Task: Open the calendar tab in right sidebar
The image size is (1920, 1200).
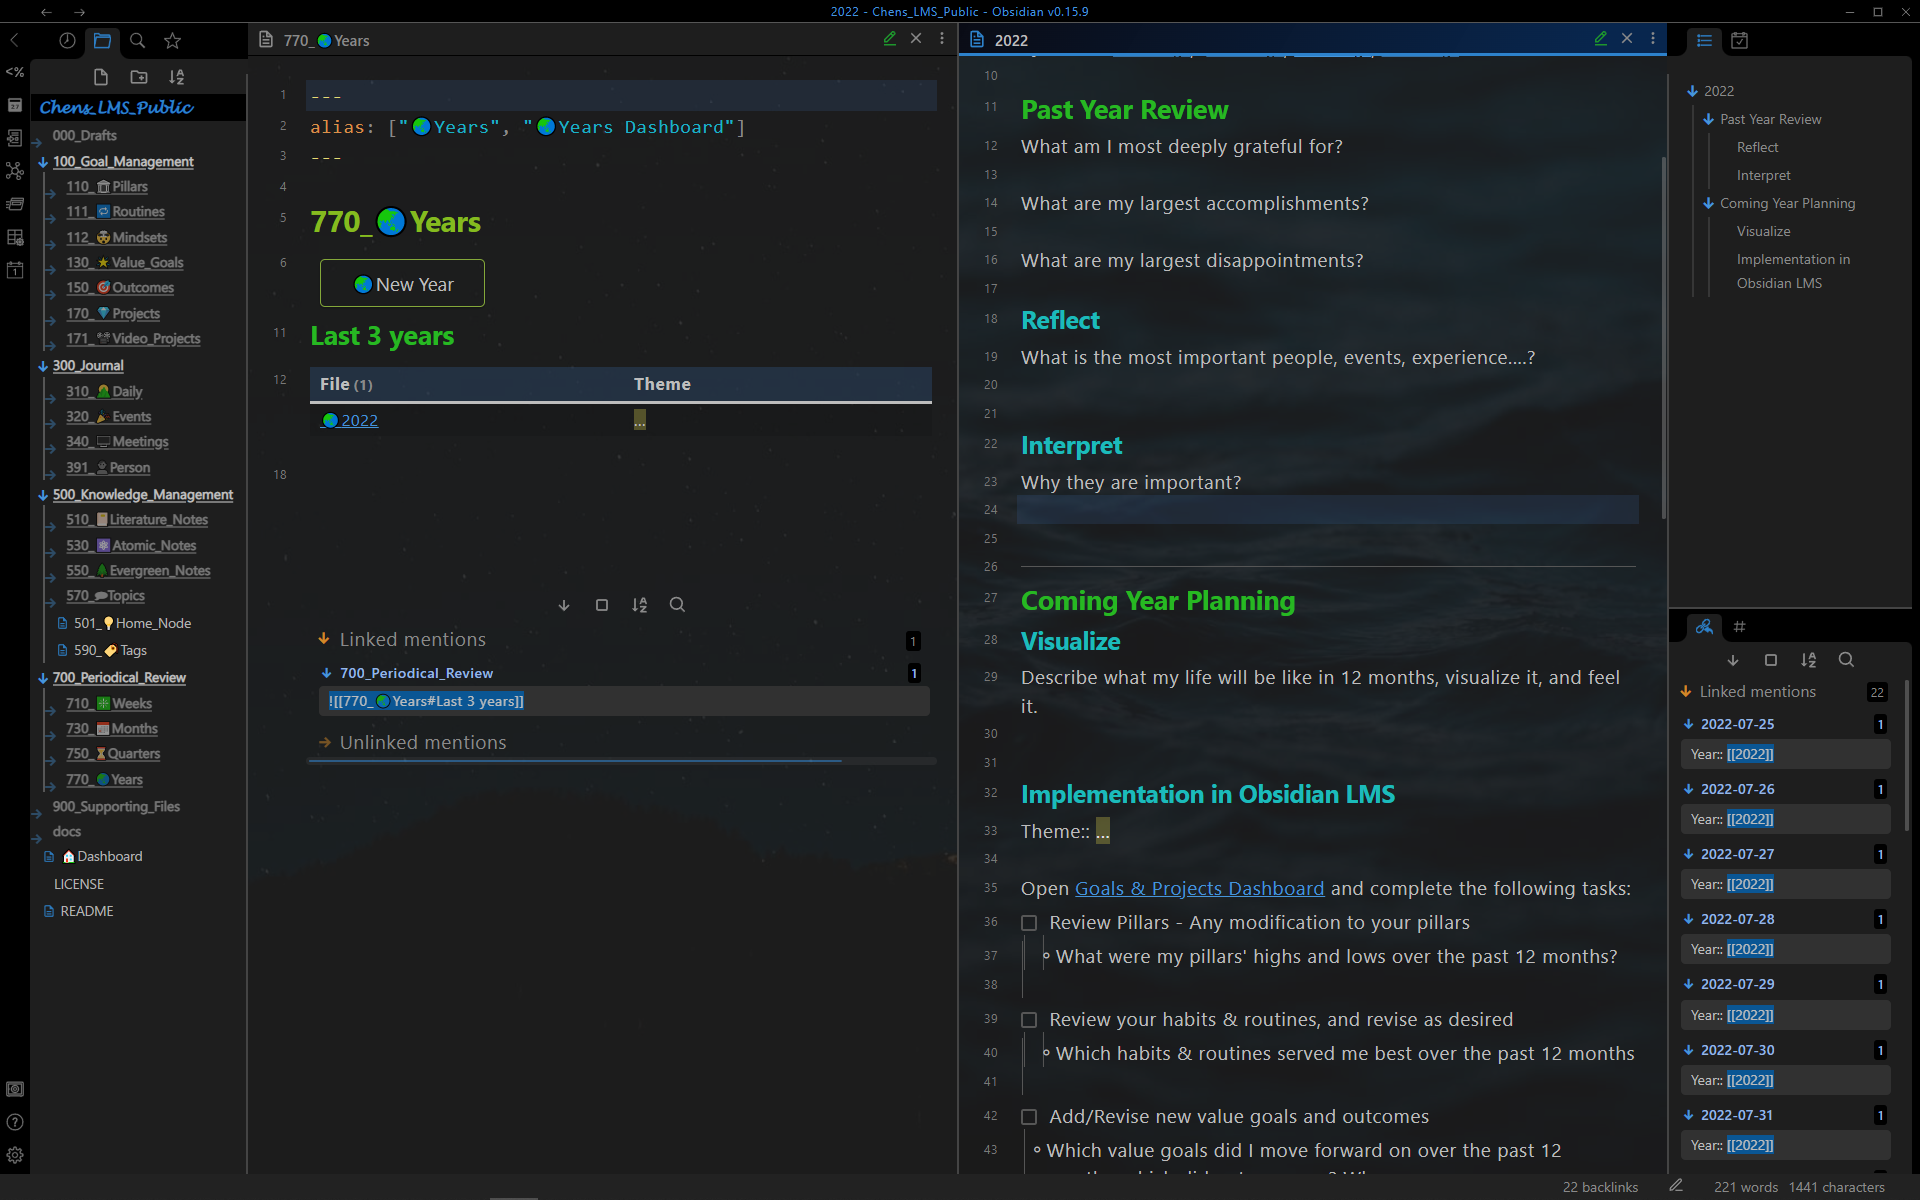Action: 1740,41
